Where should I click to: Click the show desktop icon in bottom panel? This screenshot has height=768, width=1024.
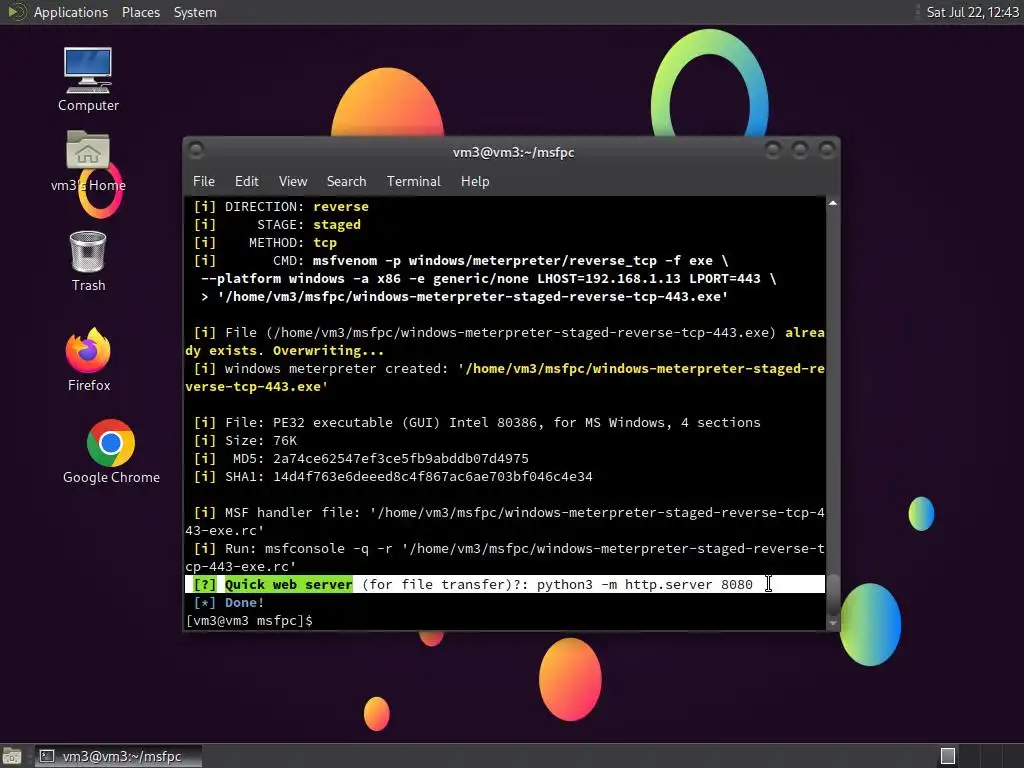tap(12, 756)
